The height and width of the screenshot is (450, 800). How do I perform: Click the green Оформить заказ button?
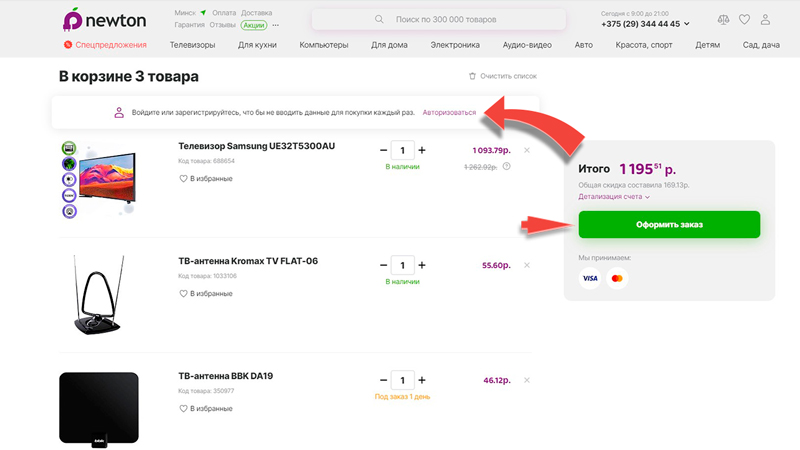pyautogui.click(x=669, y=224)
